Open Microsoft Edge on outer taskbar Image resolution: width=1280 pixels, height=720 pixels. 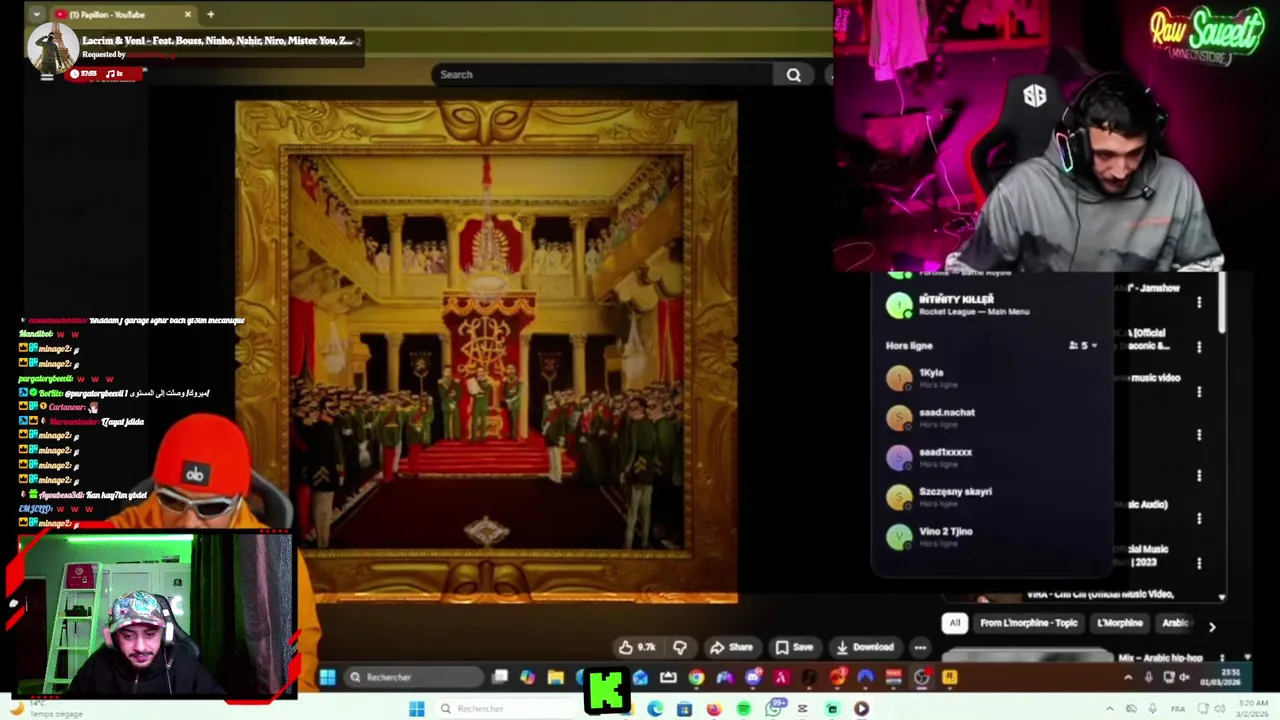coord(655,709)
